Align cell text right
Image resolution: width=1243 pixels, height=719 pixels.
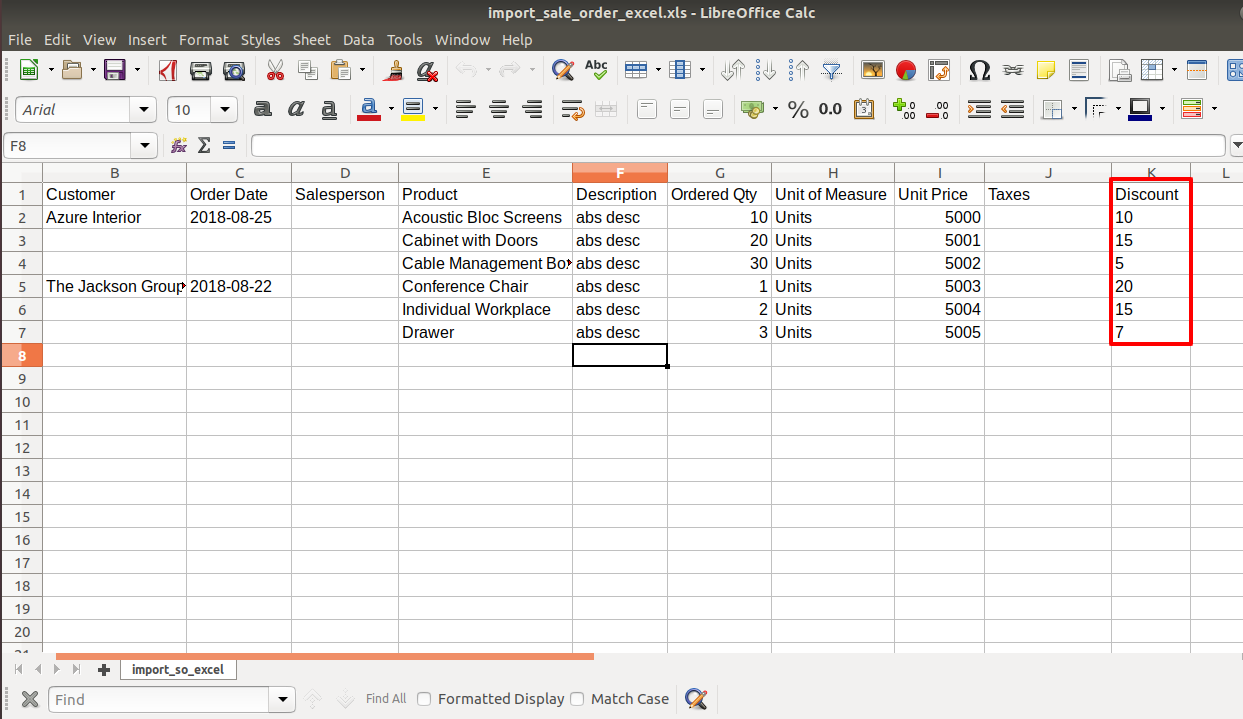click(532, 109)
